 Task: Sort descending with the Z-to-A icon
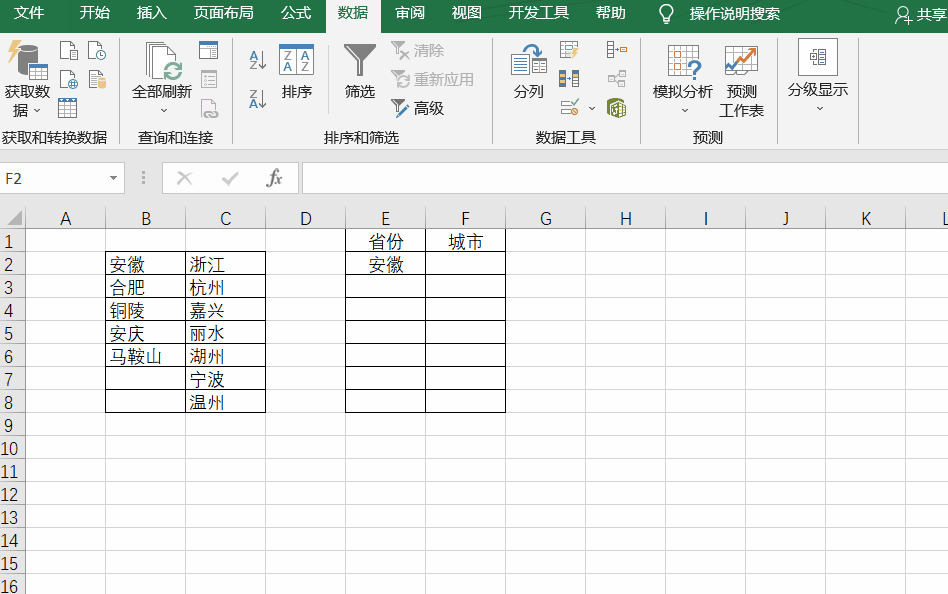[x=258, y=99]
